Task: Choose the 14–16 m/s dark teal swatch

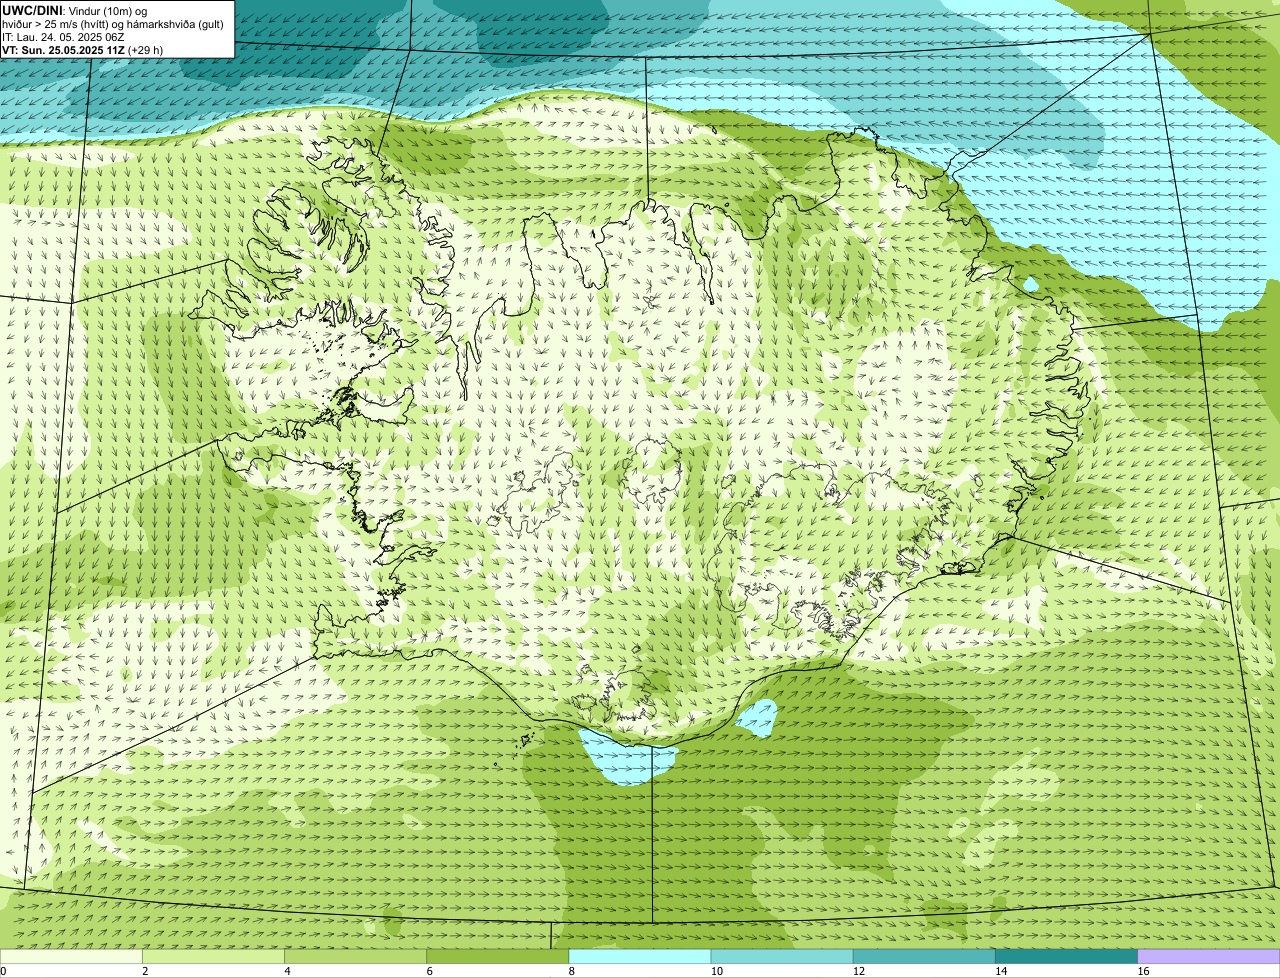Action: (1067, 956)
